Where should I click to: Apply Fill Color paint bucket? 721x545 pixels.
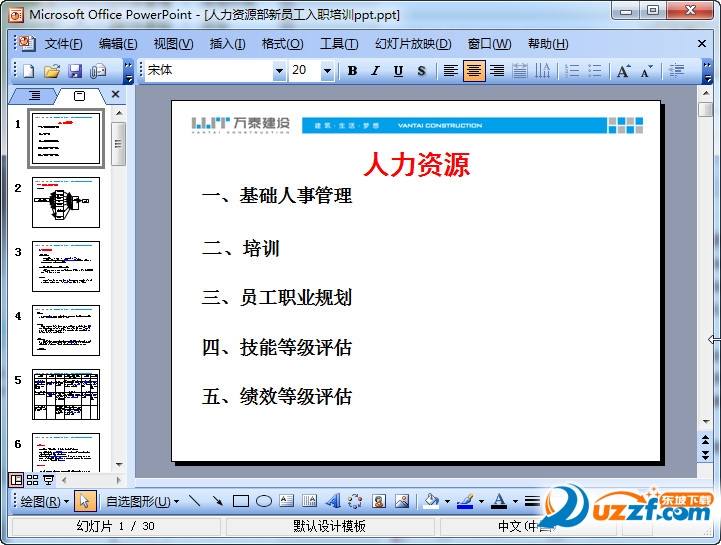[x=431, y=501]
